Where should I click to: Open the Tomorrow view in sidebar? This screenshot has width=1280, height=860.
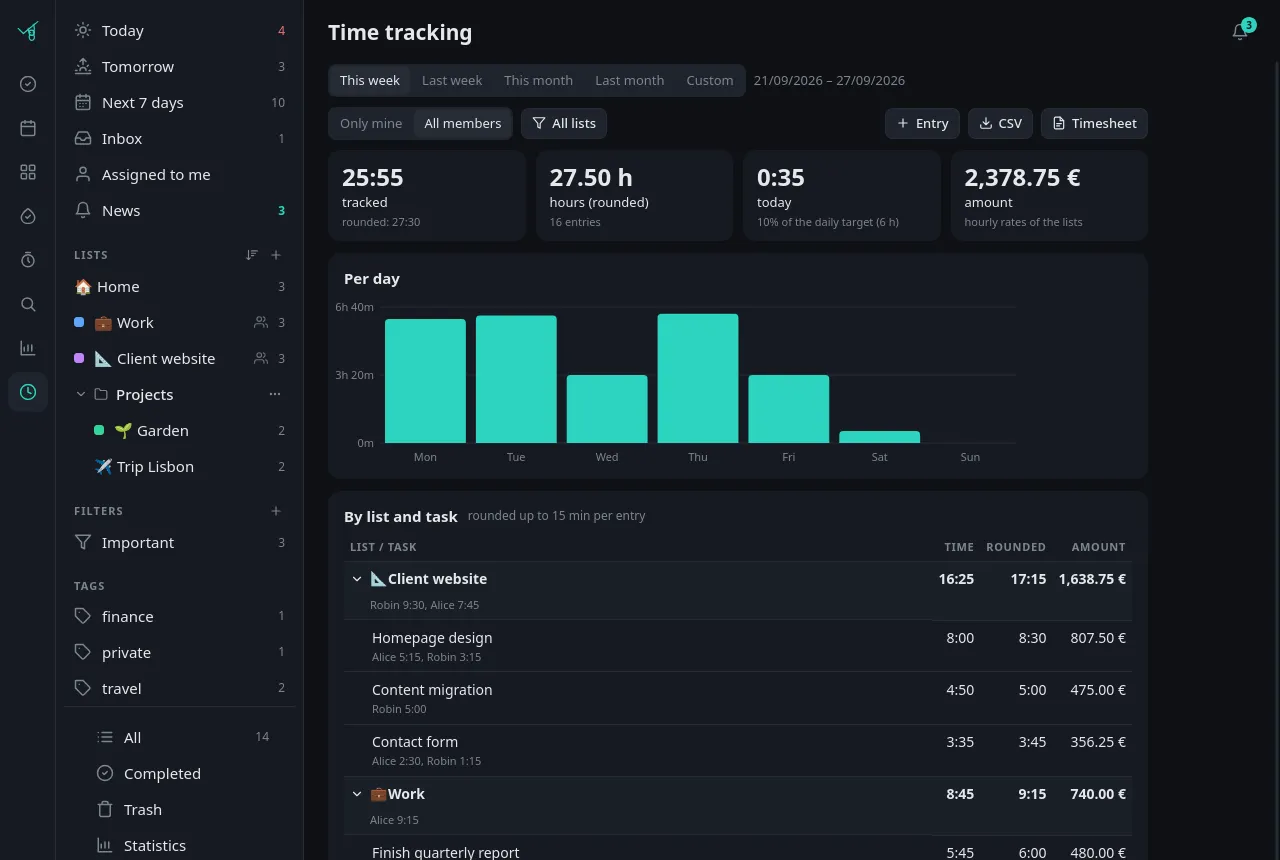point(180,66)
